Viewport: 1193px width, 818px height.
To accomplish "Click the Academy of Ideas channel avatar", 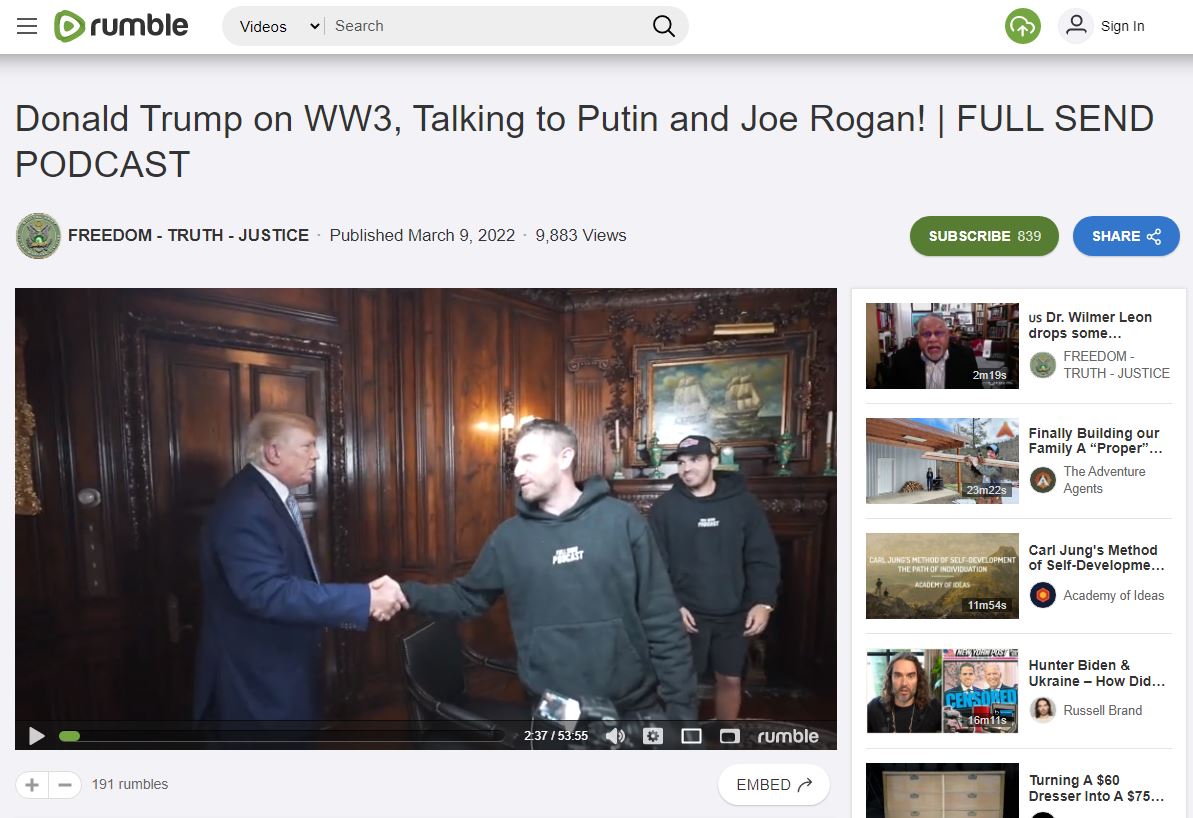I will point(1042,595).
